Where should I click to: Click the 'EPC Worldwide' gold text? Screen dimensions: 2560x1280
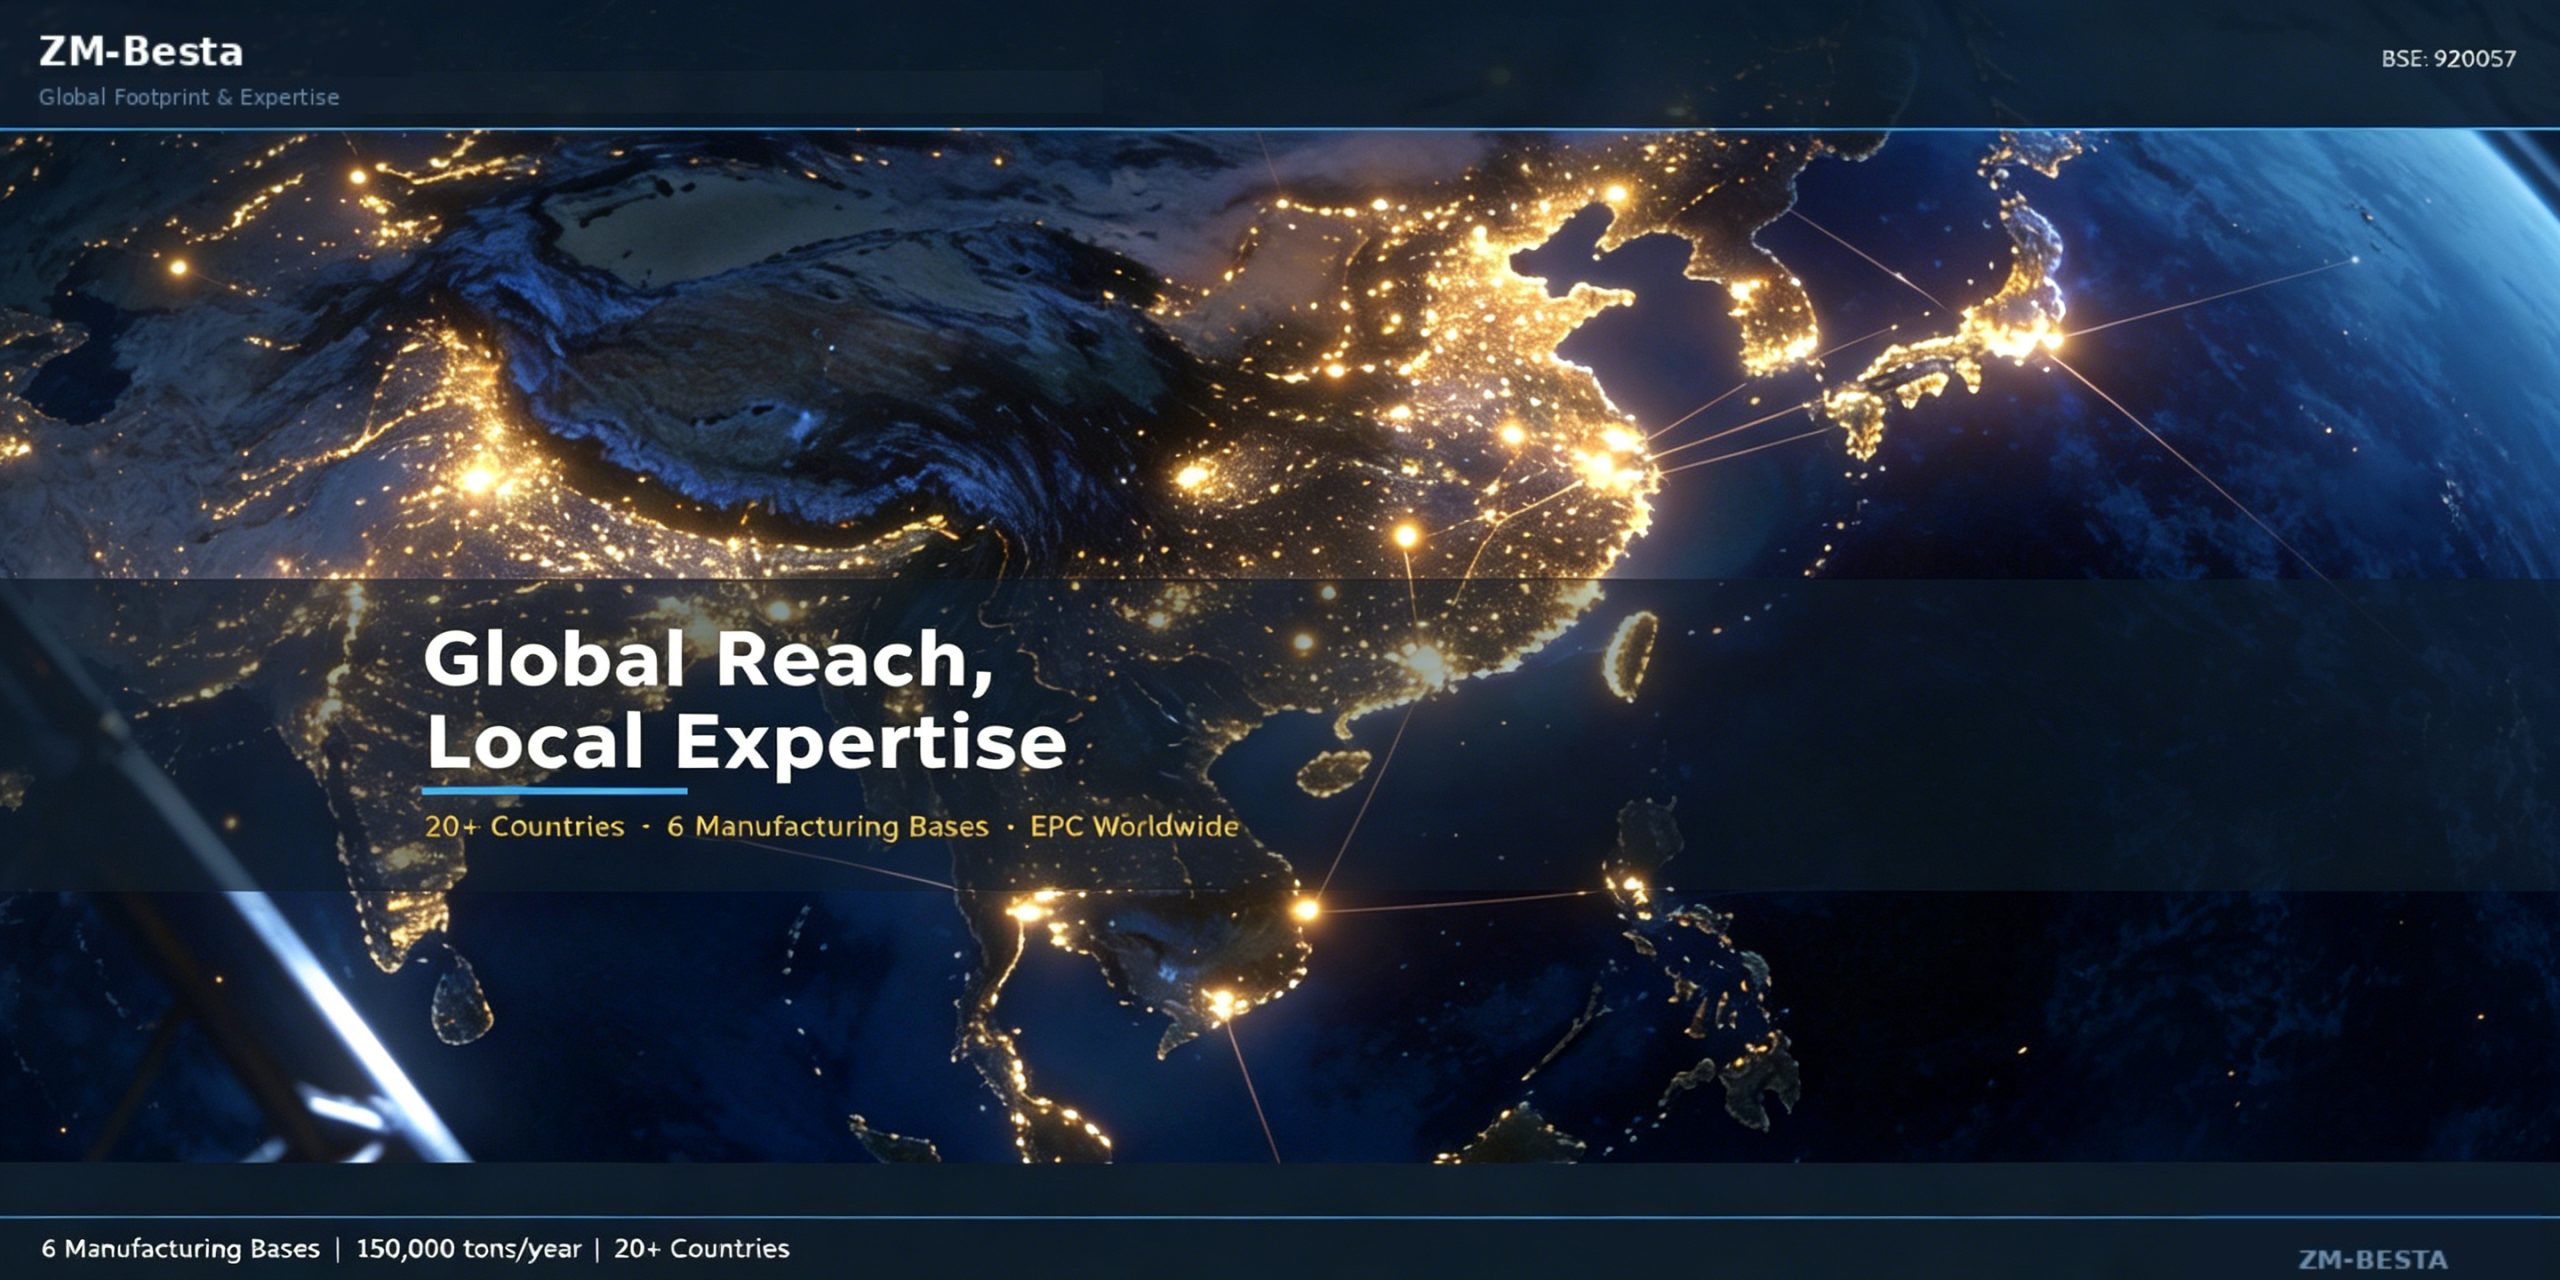click(x=1134, y=827)
